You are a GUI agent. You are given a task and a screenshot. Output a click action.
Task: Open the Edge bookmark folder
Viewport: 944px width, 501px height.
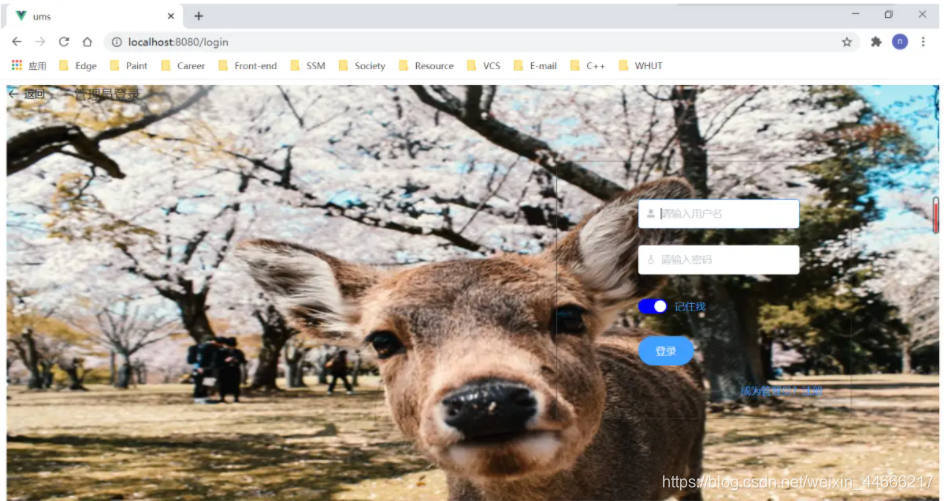point(78,66)
